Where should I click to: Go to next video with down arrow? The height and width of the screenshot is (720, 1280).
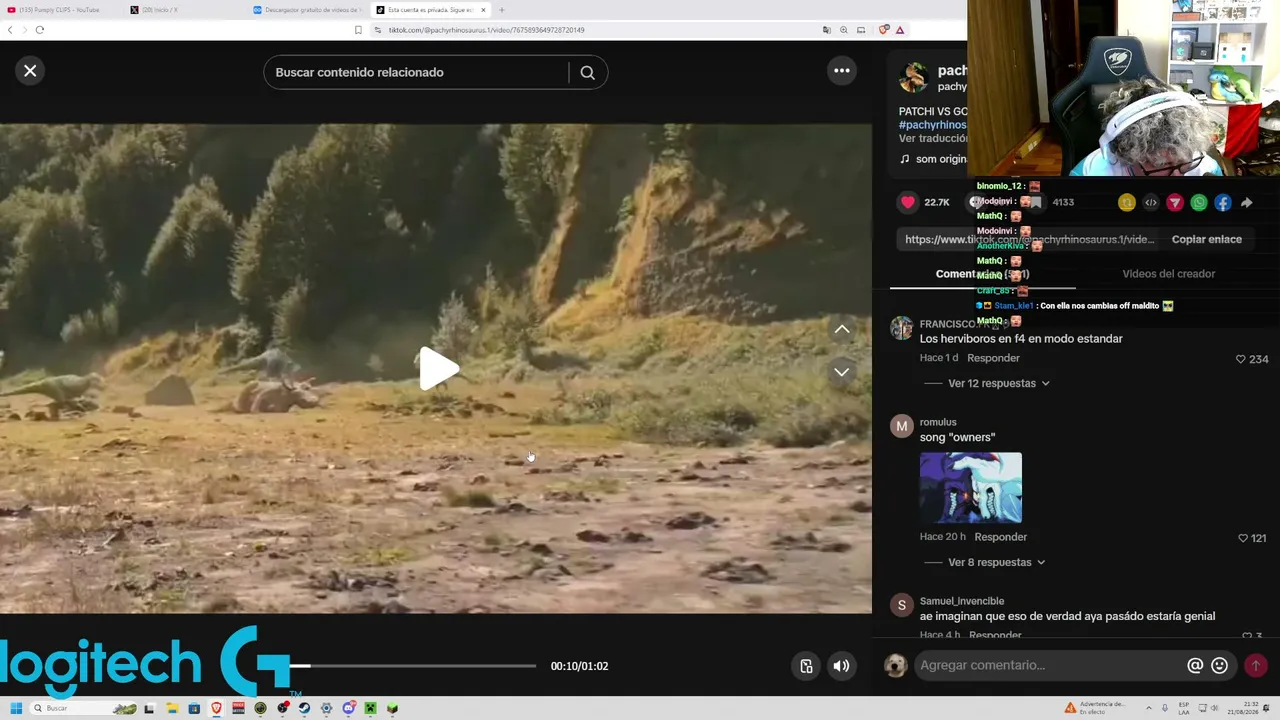coord(842,372)
